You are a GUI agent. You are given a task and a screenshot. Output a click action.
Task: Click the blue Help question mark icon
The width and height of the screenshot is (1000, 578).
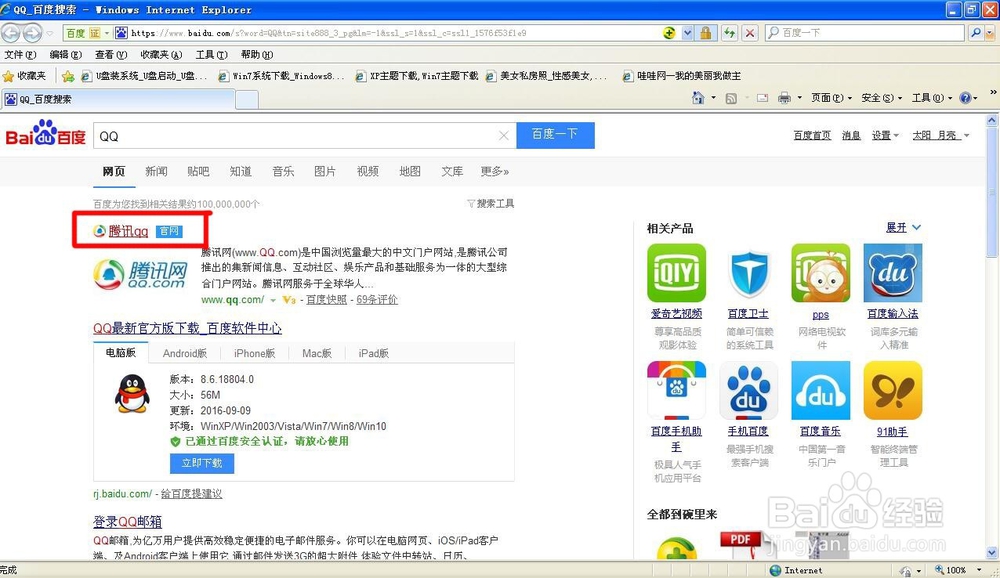click(965, 98)
